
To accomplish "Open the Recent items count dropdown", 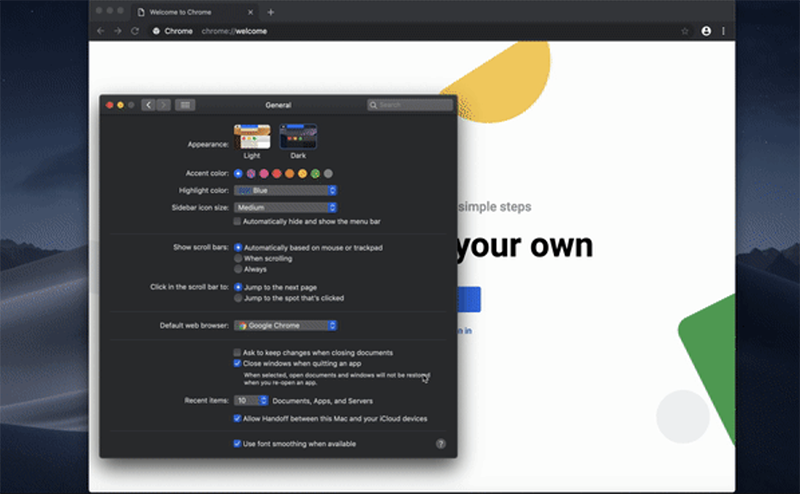I will (251, 401).
